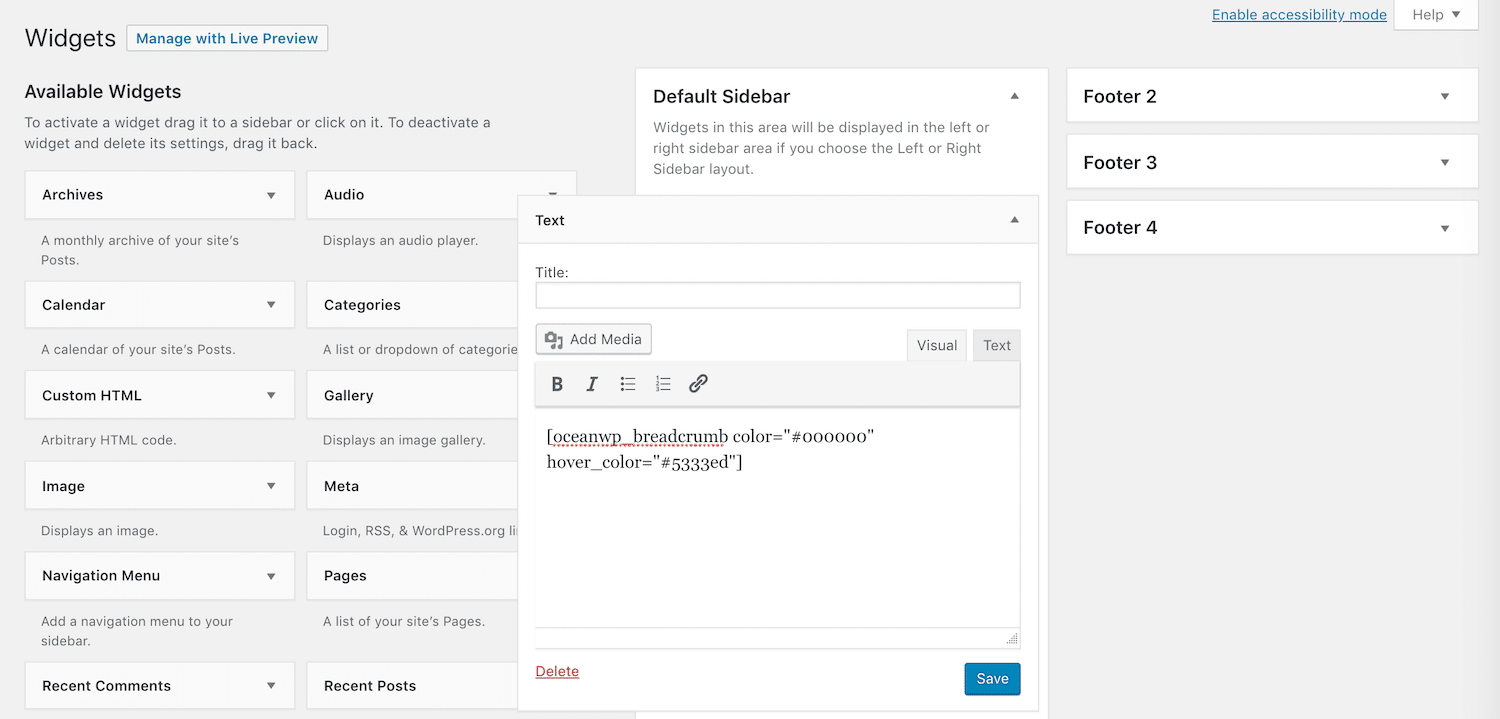The image size is (1500, 719).
Task: Toggle bold formatting in the Text widget editor
Action: (557, 384)
